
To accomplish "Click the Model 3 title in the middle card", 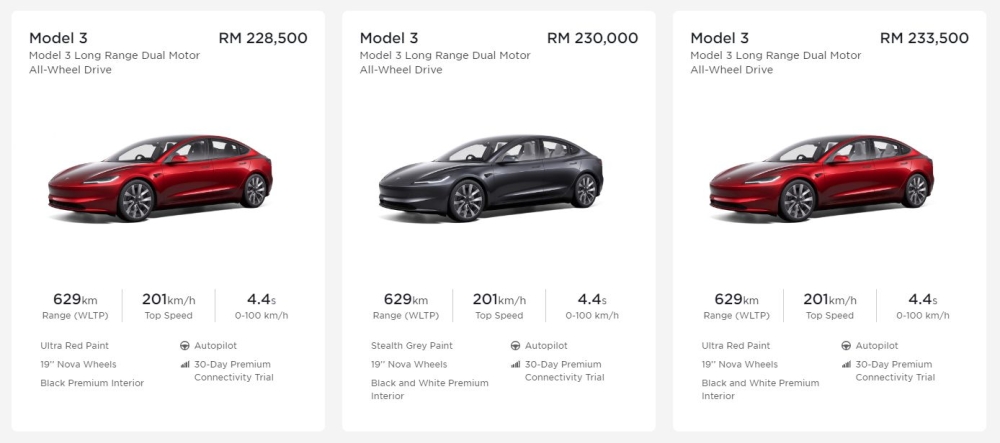I will (x=389, y=38).
